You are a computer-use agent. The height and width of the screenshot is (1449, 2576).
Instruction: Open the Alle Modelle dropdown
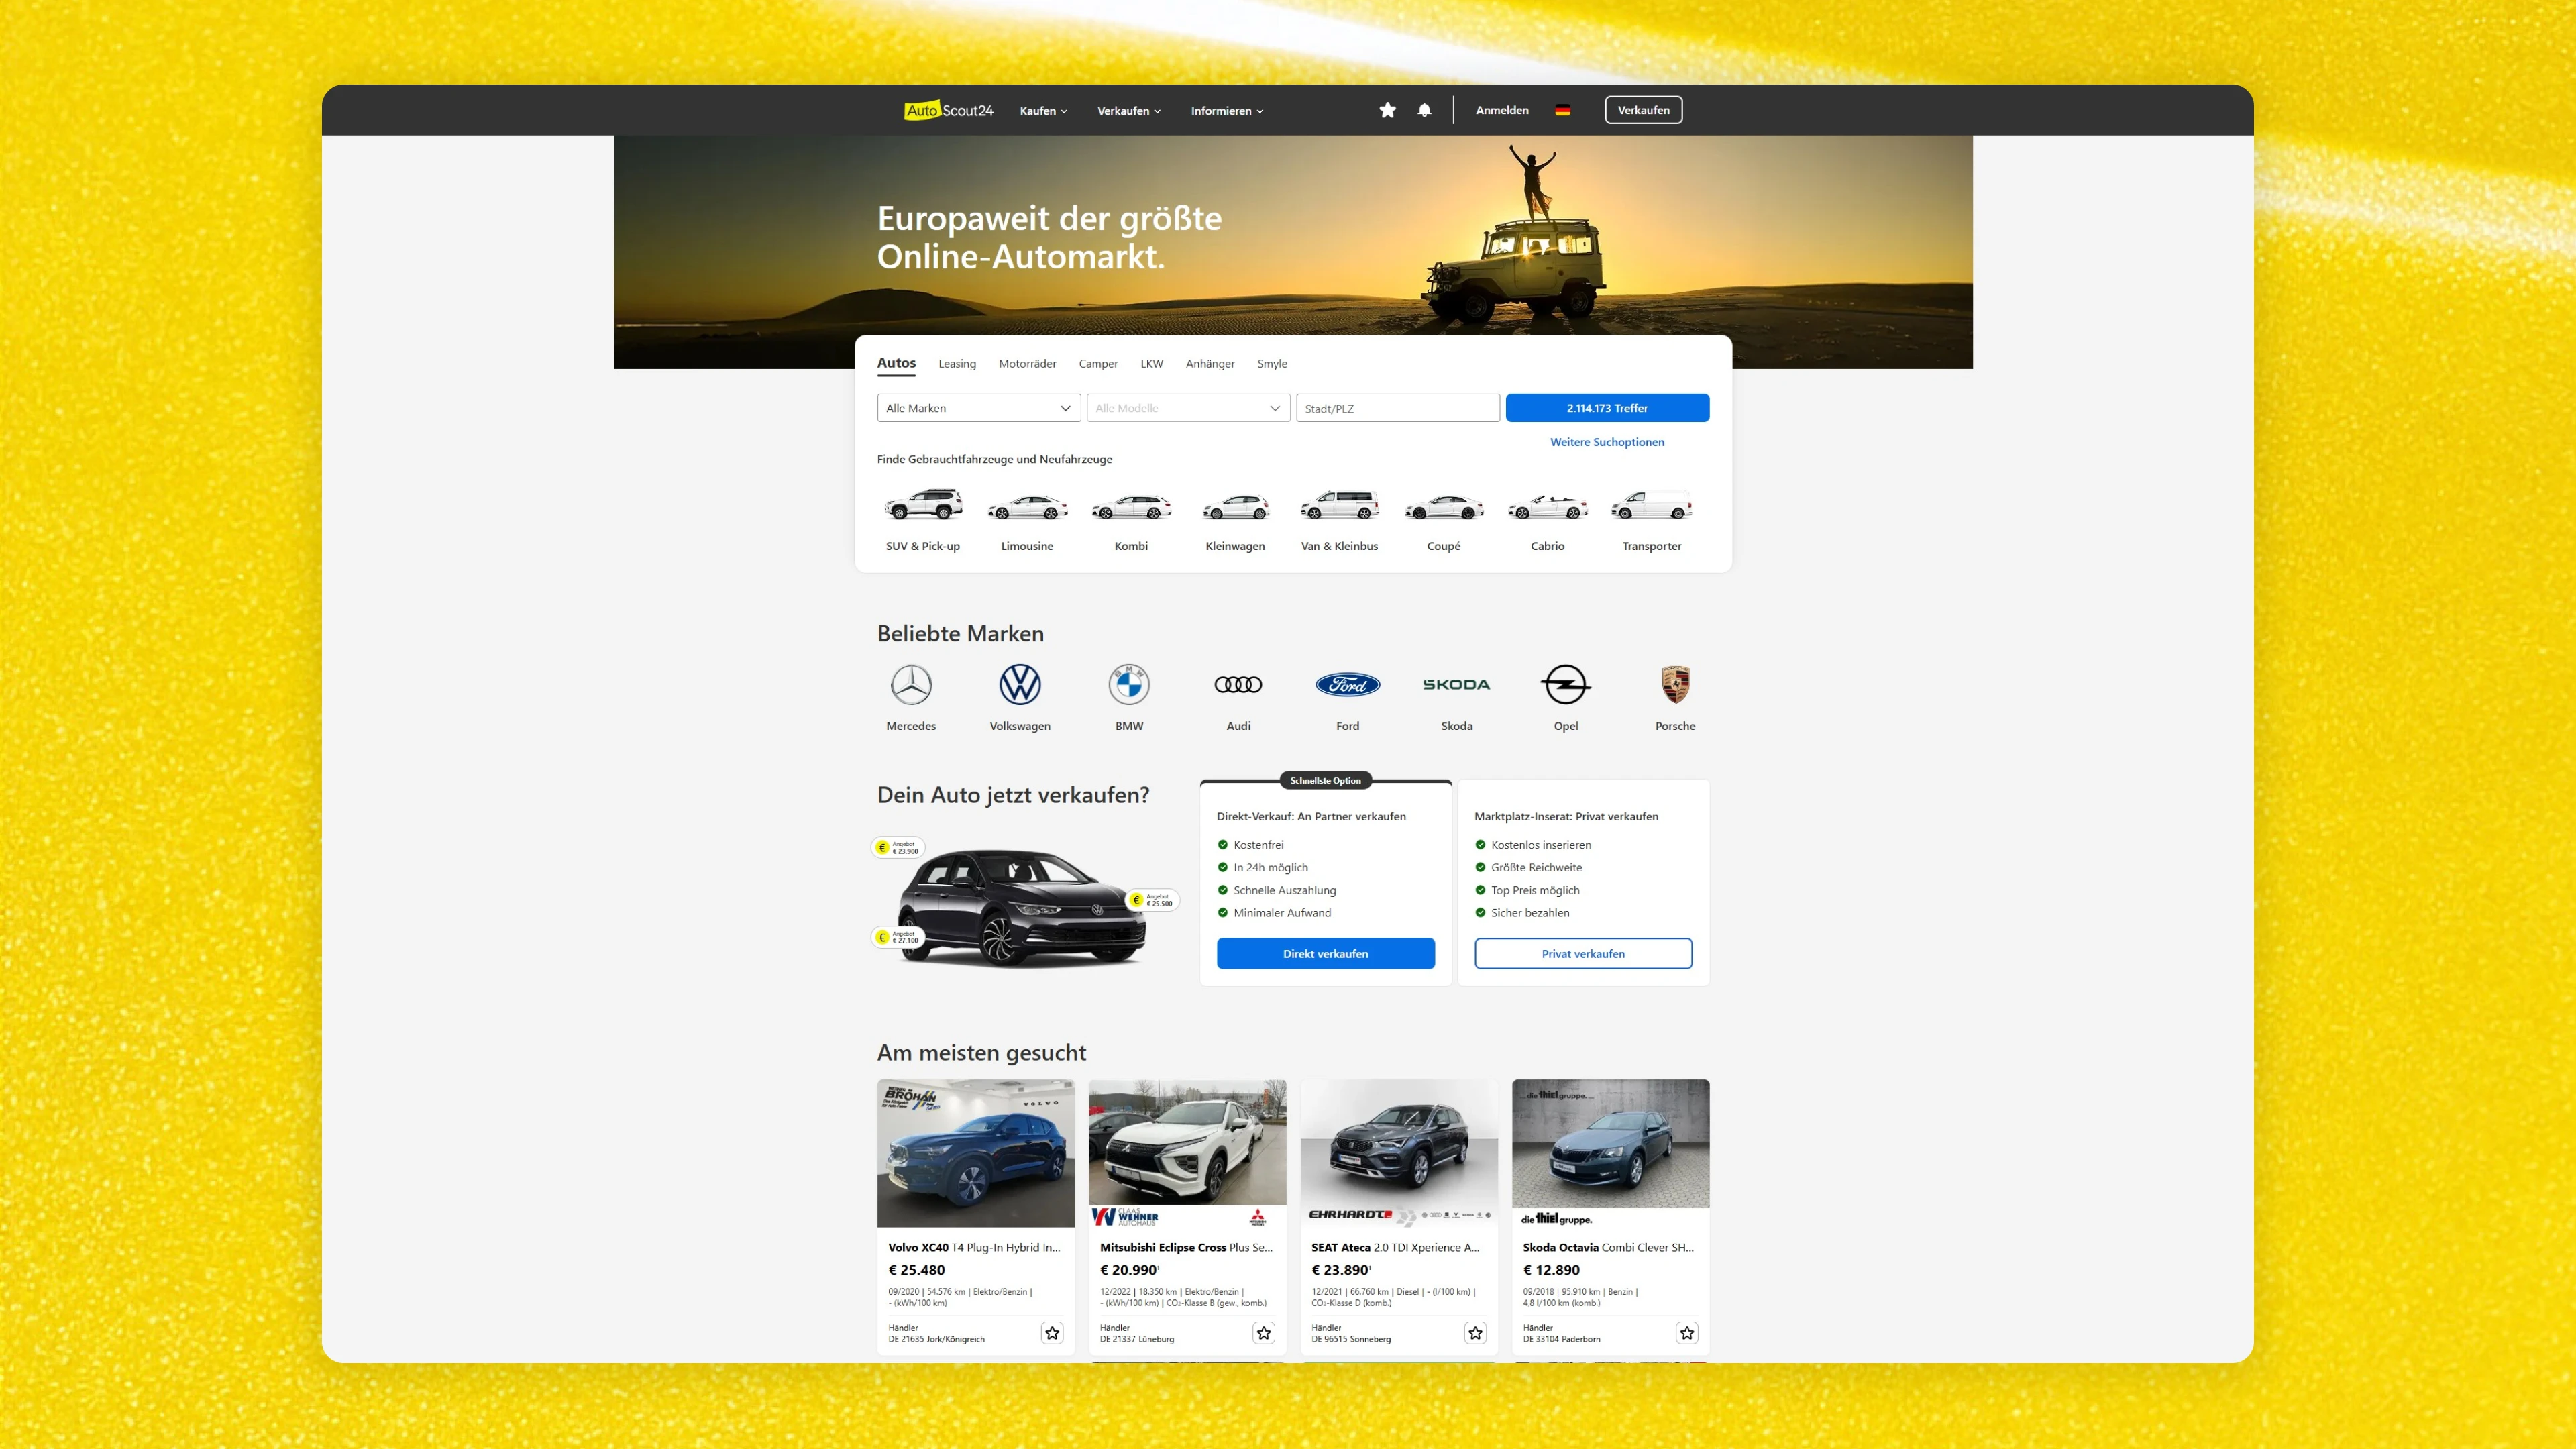coord(1188,408)
